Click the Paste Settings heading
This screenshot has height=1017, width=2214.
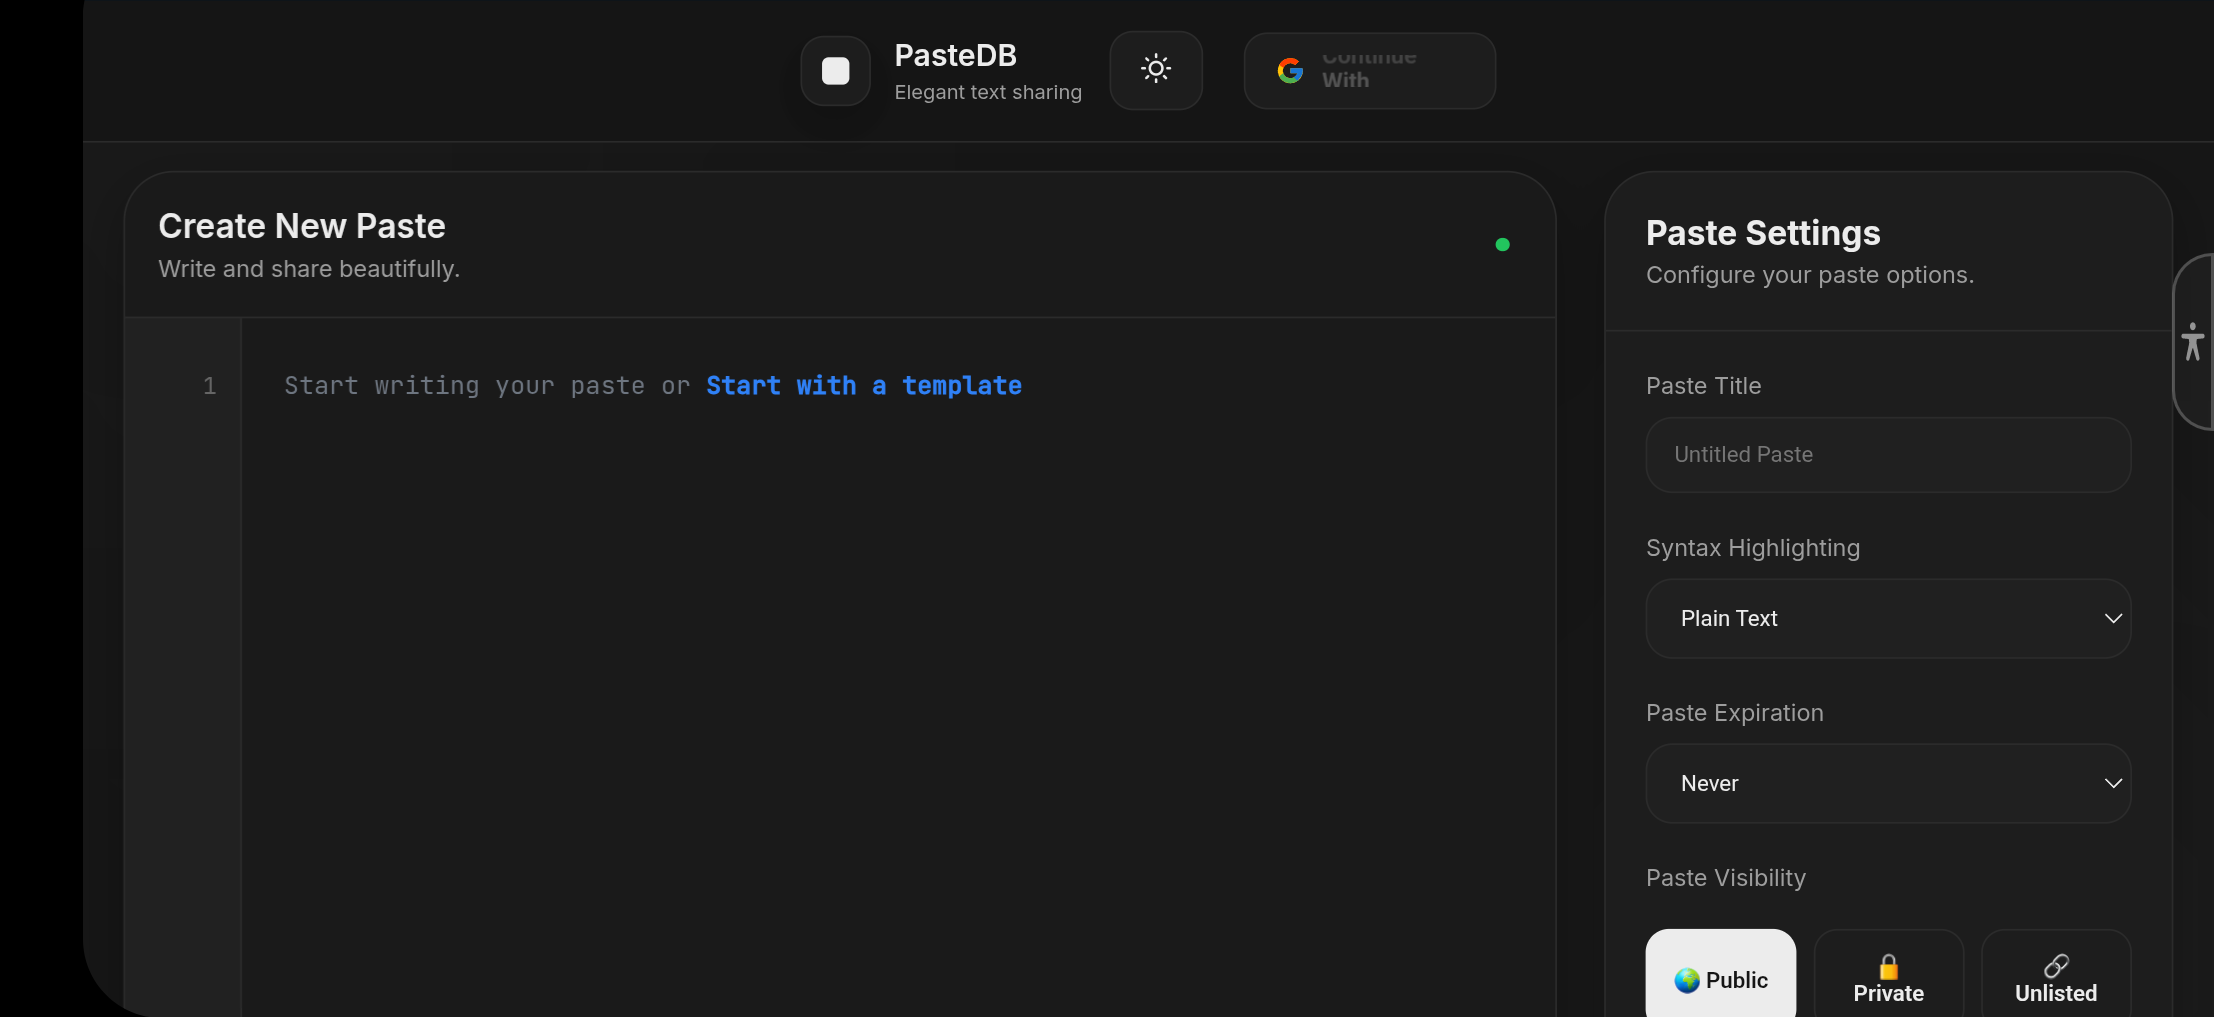click(x=1763, y=233)
